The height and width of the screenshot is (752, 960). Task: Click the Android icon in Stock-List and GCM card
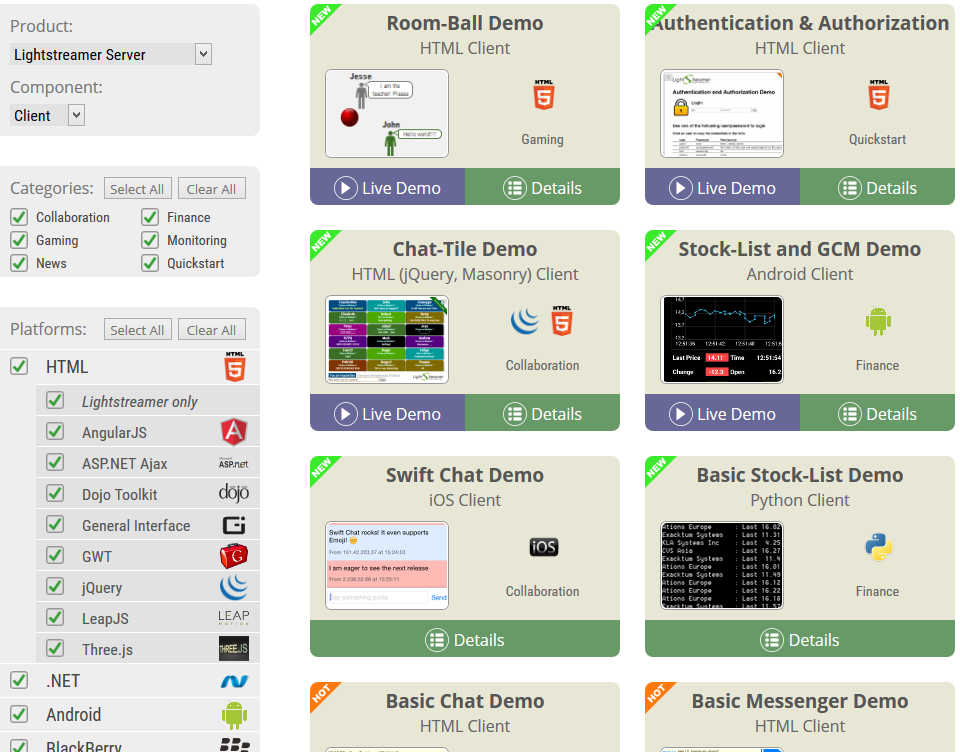point(878,321)
